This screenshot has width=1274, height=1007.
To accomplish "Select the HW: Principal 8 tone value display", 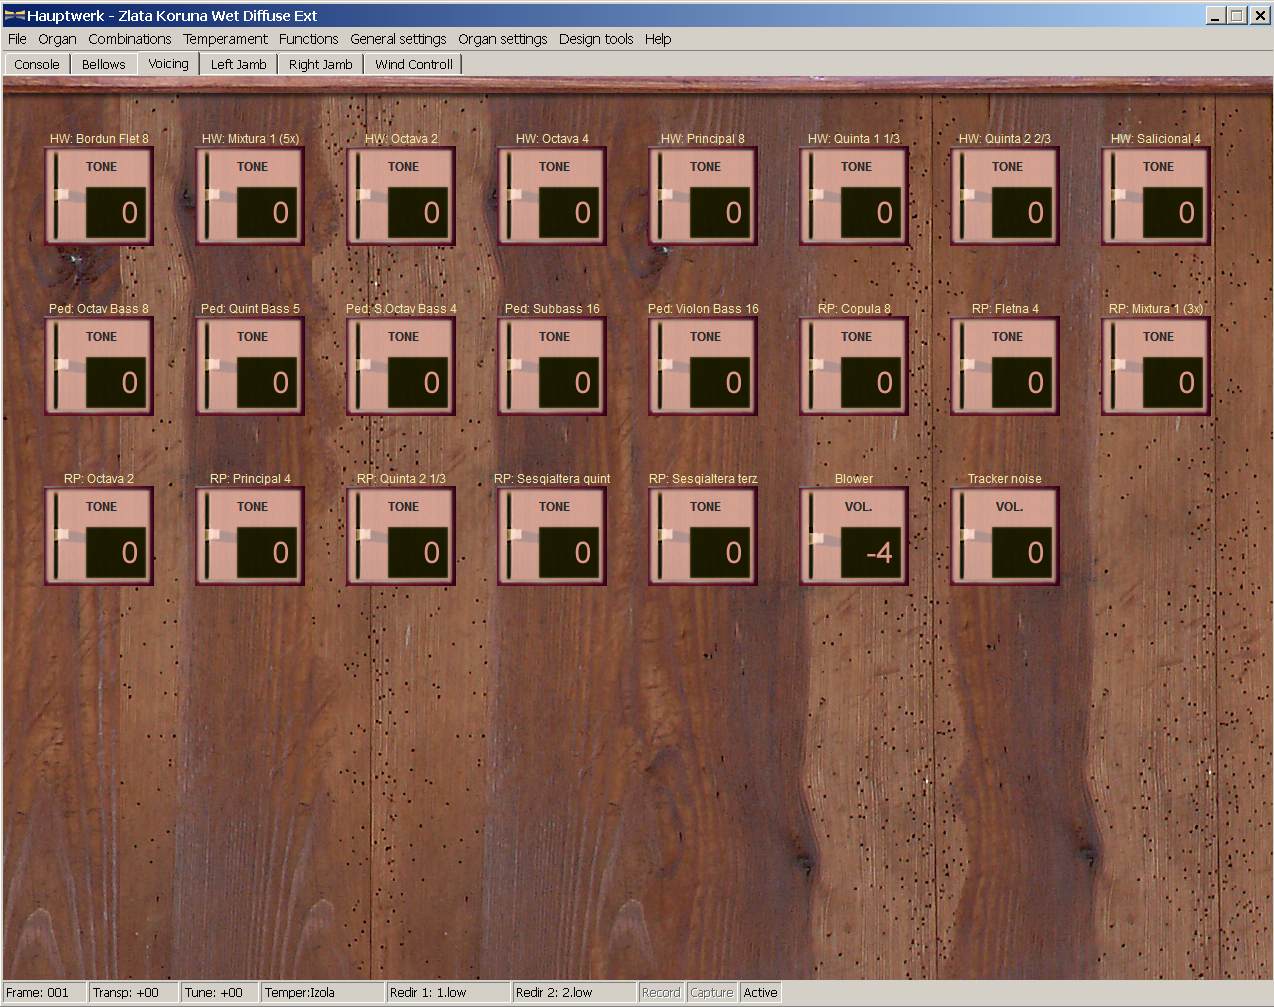I will [719, 212].
